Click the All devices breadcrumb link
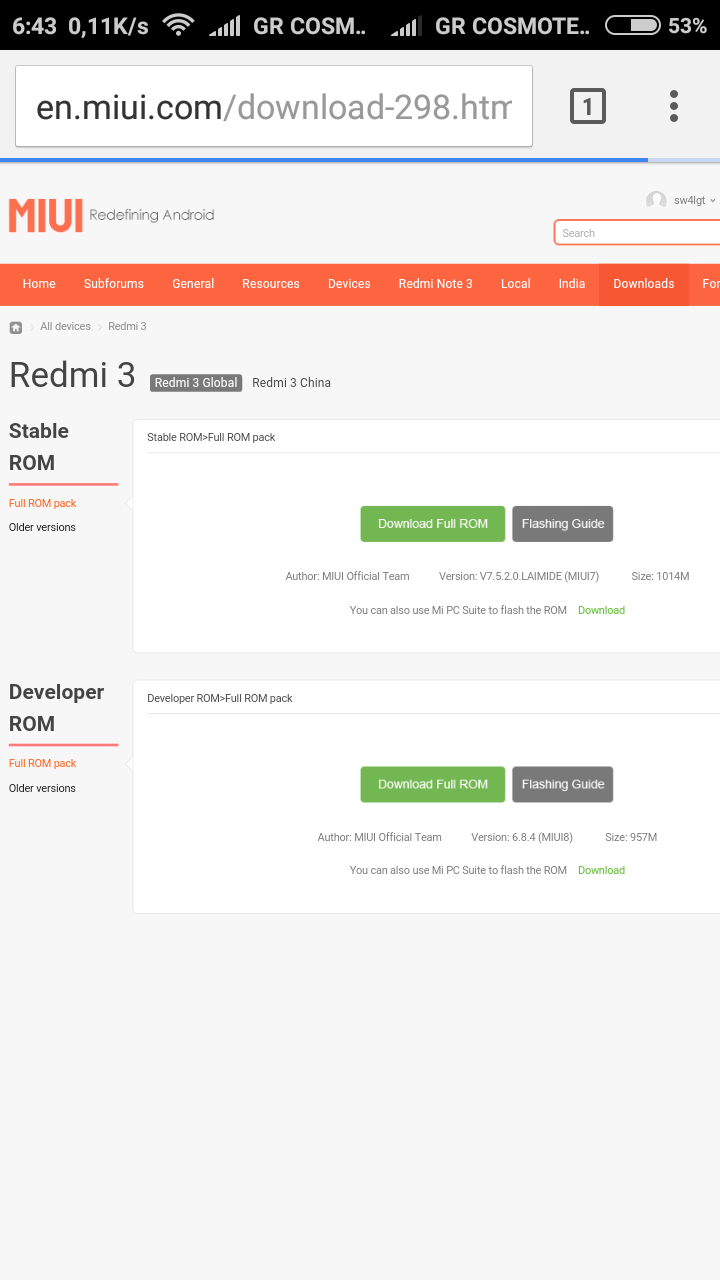The image size is (720, 1280). pyautogui.click(x=65, y=327)
